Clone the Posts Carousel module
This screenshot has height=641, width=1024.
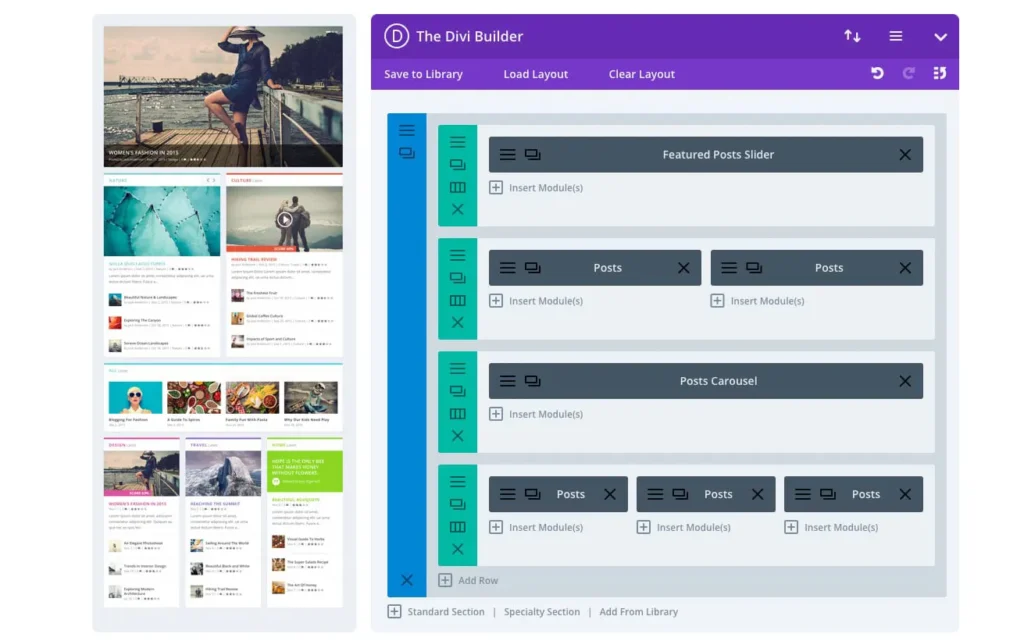532,381
